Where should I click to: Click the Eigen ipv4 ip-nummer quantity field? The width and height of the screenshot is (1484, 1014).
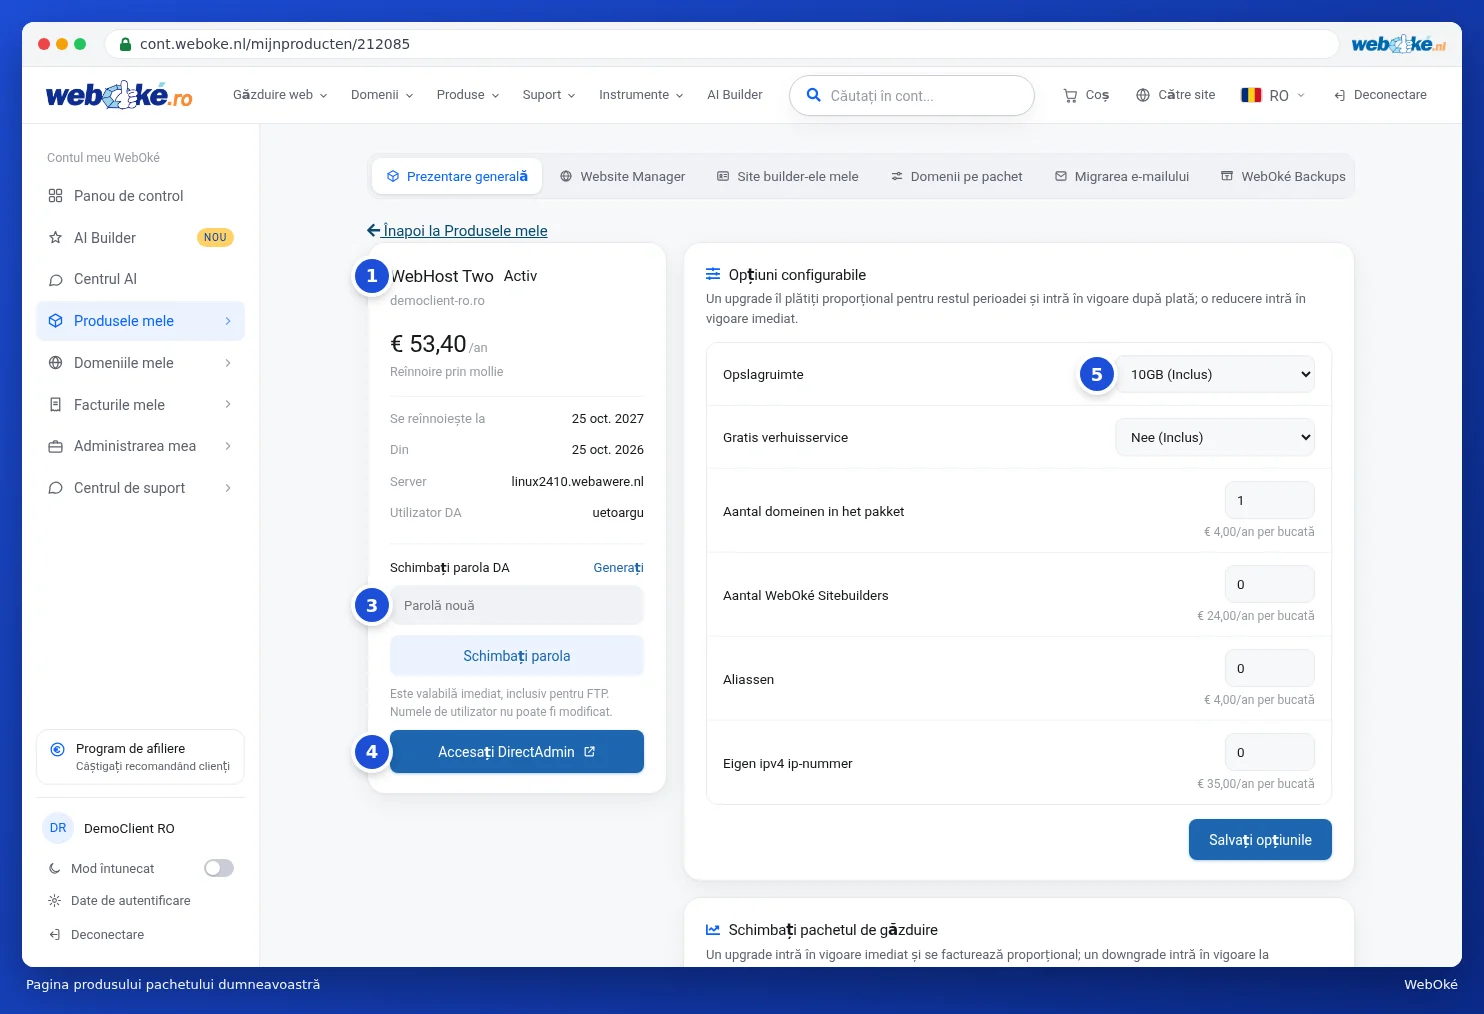pos(1270,752)
